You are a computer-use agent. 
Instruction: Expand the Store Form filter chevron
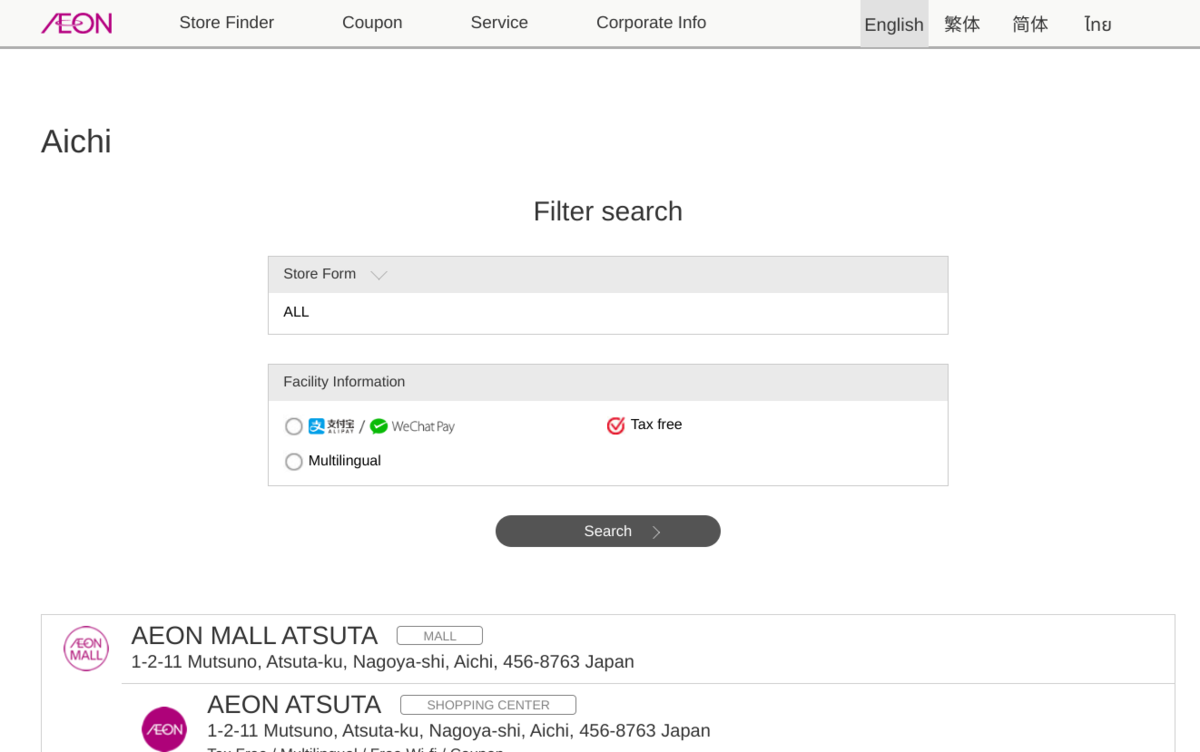coord(379,275)
